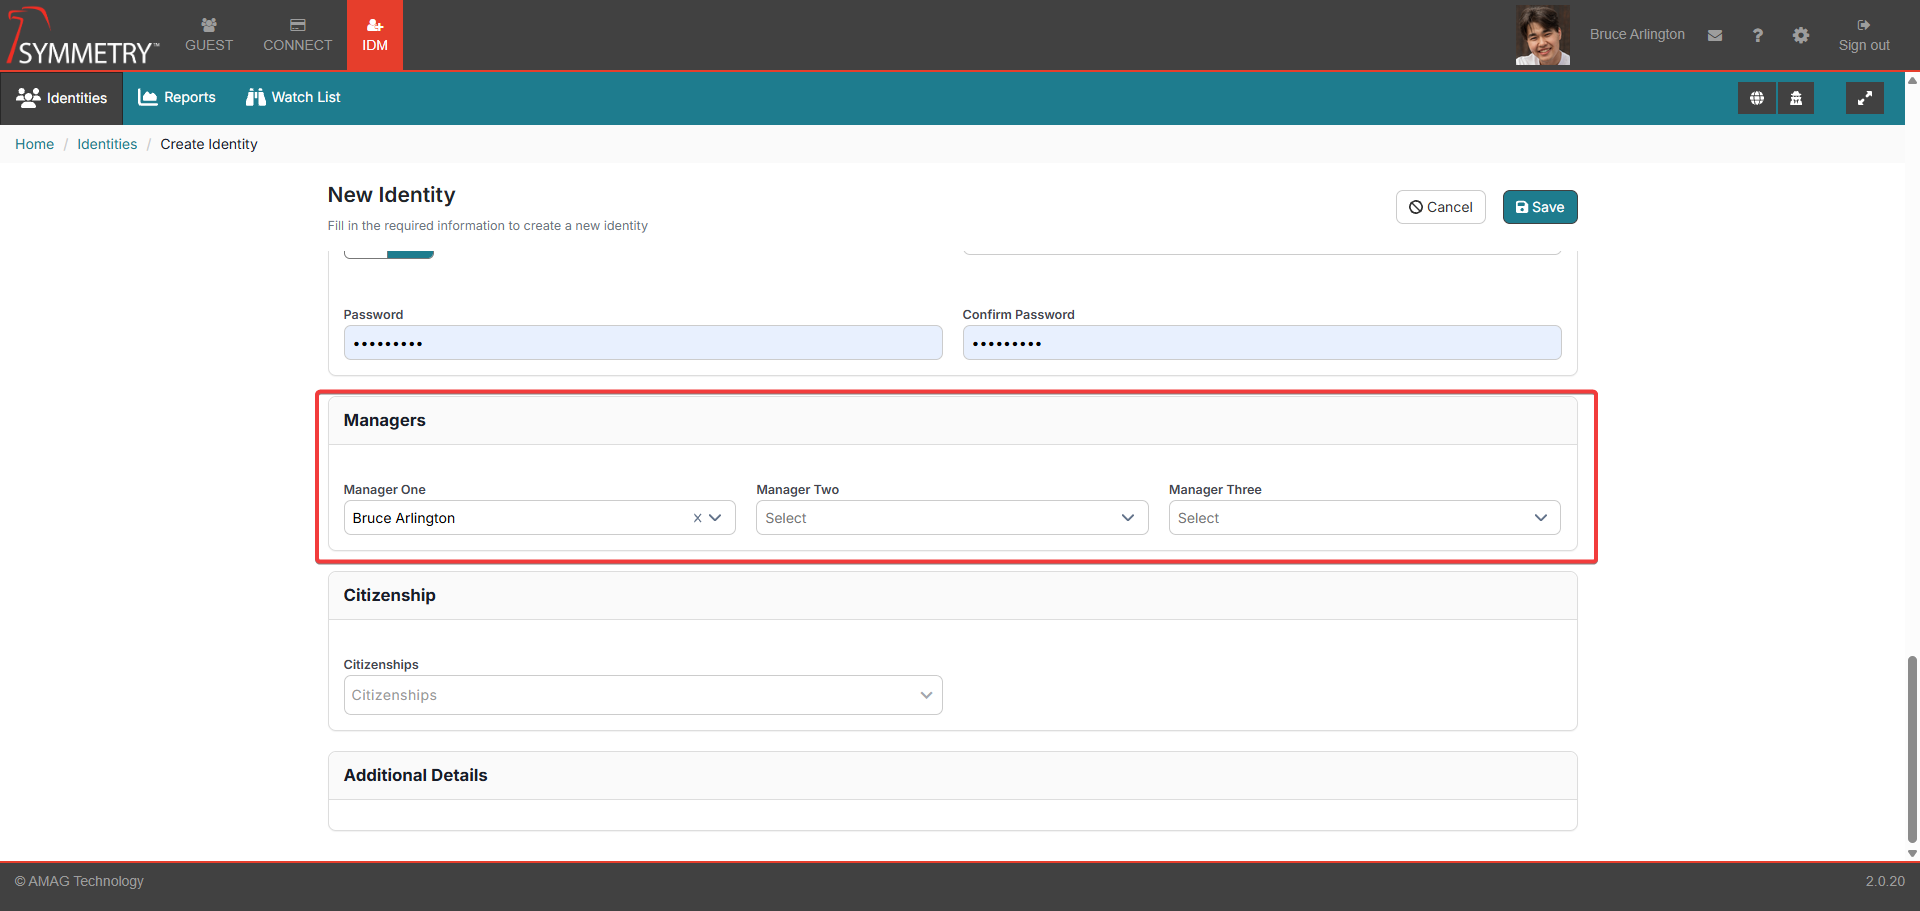Open the messages envelope icon
Viewport: 1920px width, 911px height.
(x=1715, y=35)
